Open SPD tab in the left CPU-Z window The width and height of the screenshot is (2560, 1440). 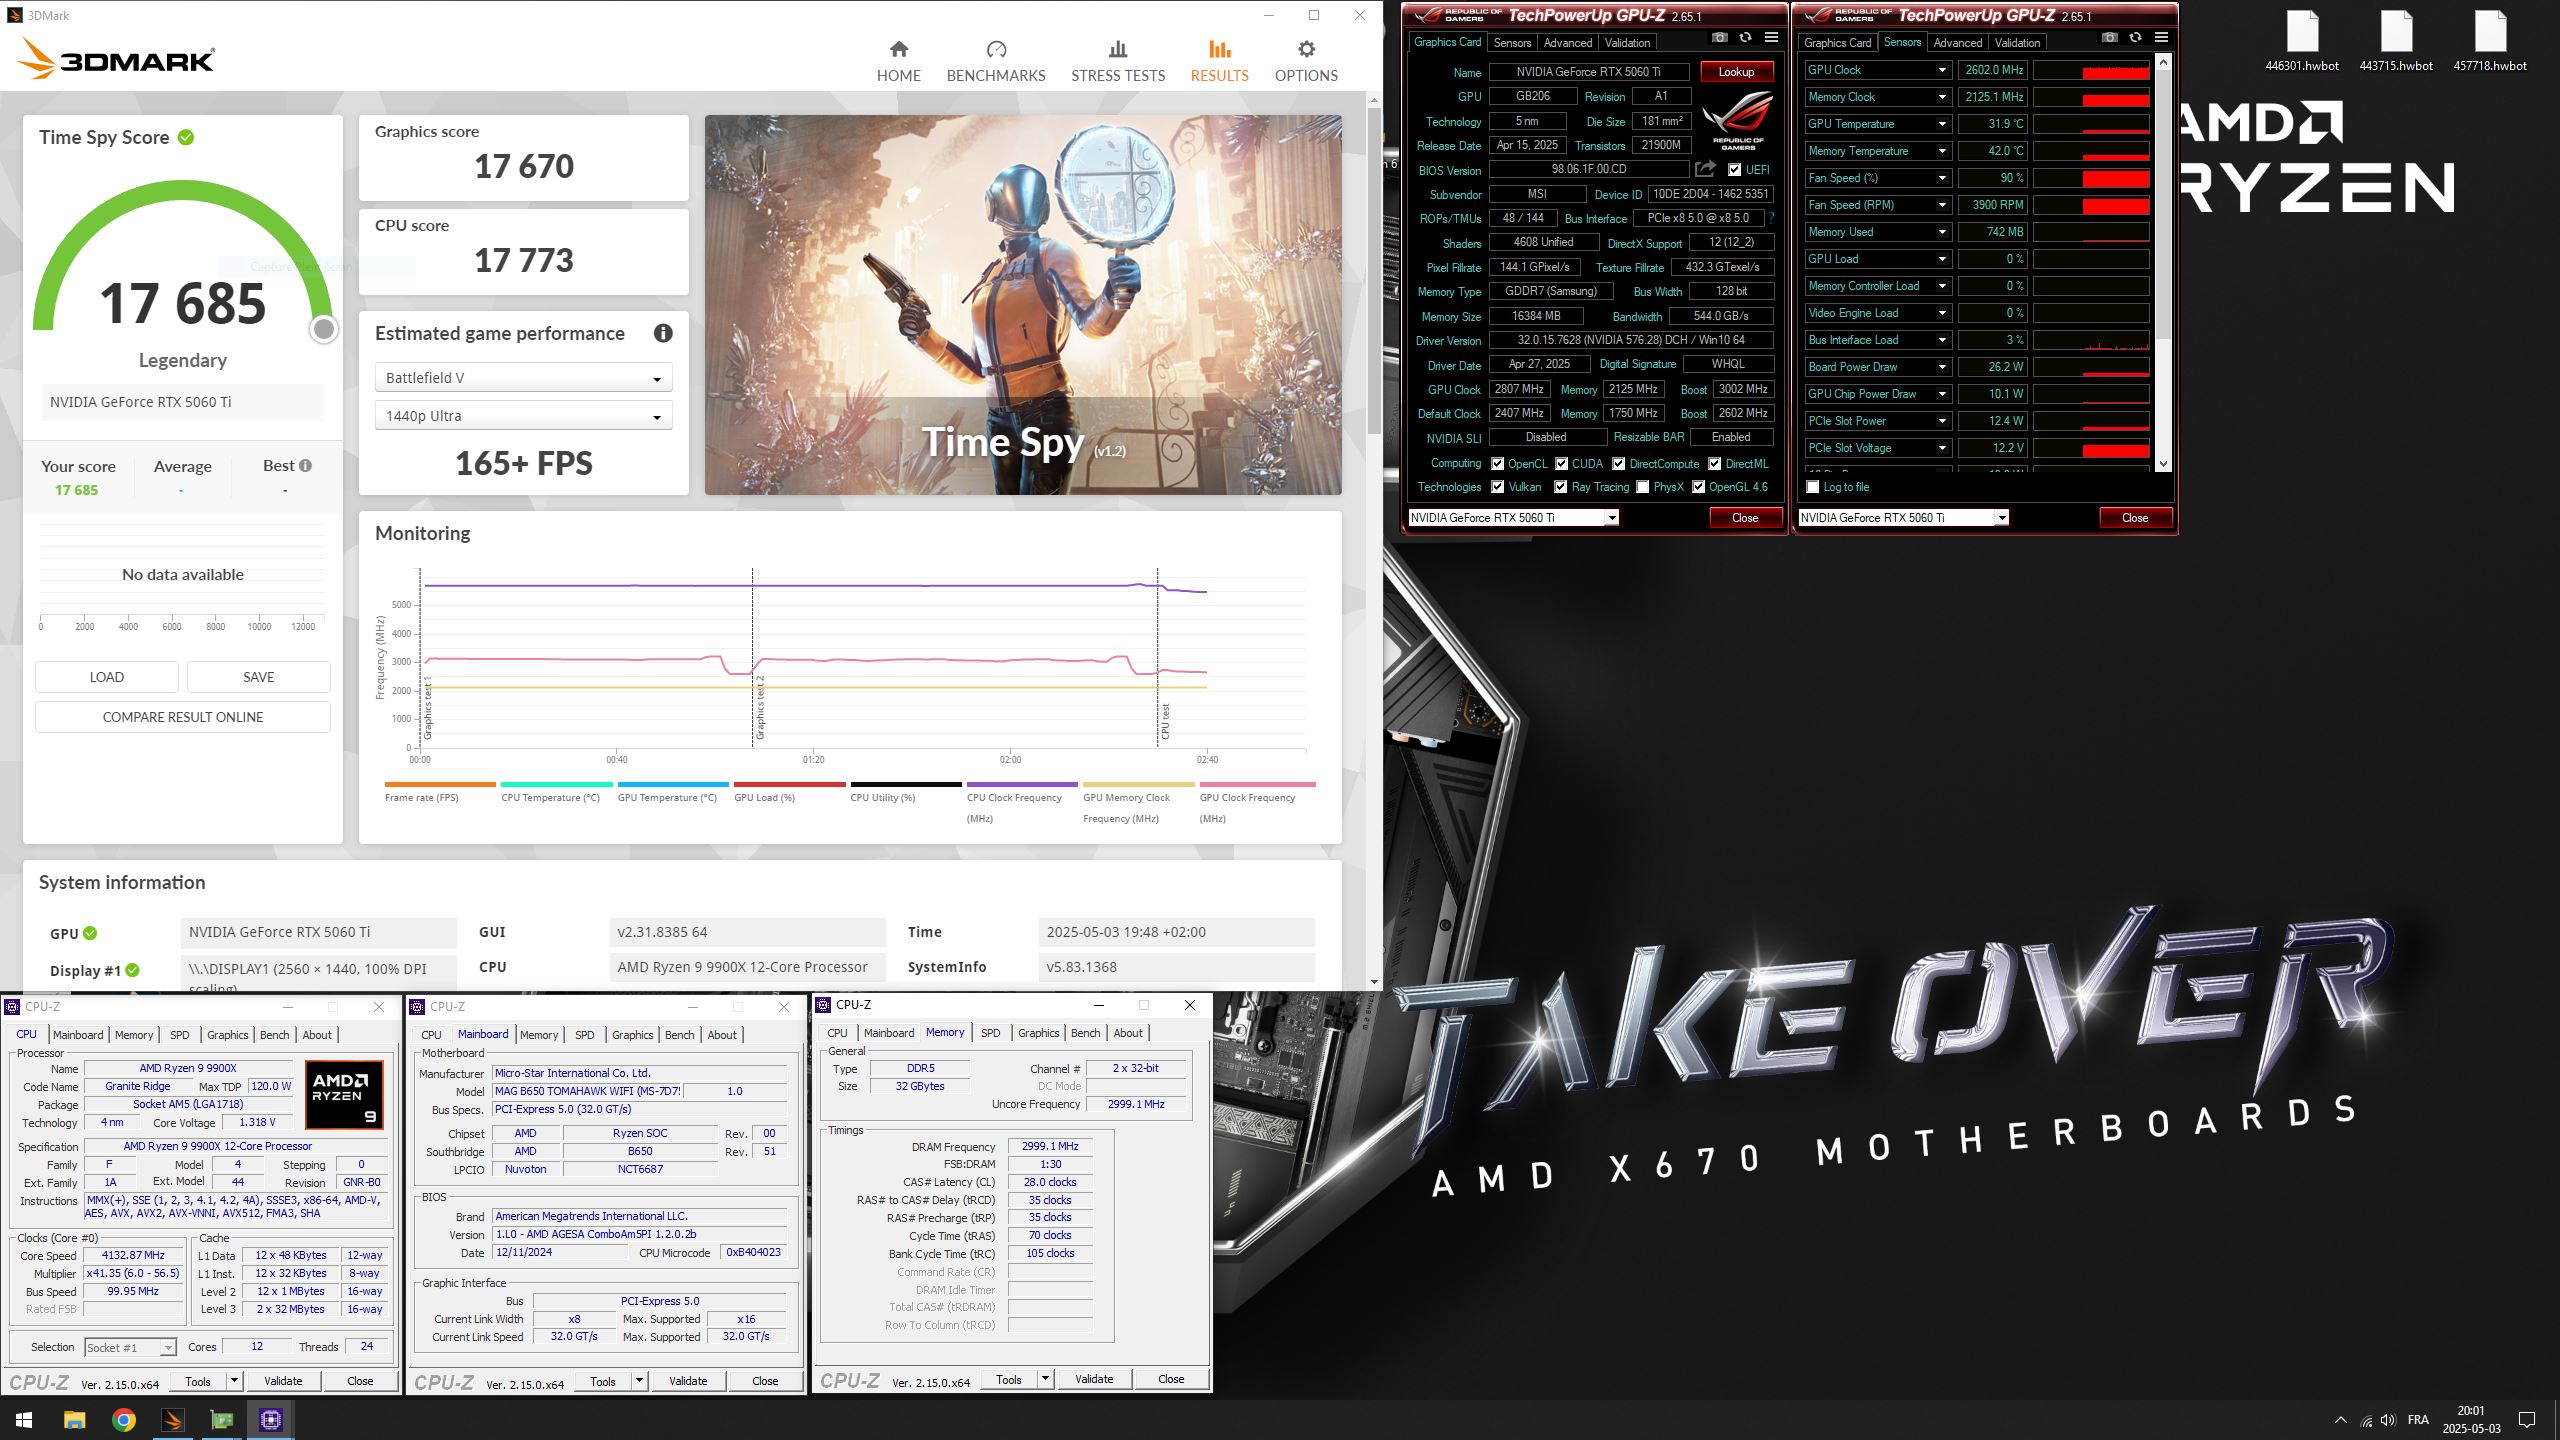180,1035
